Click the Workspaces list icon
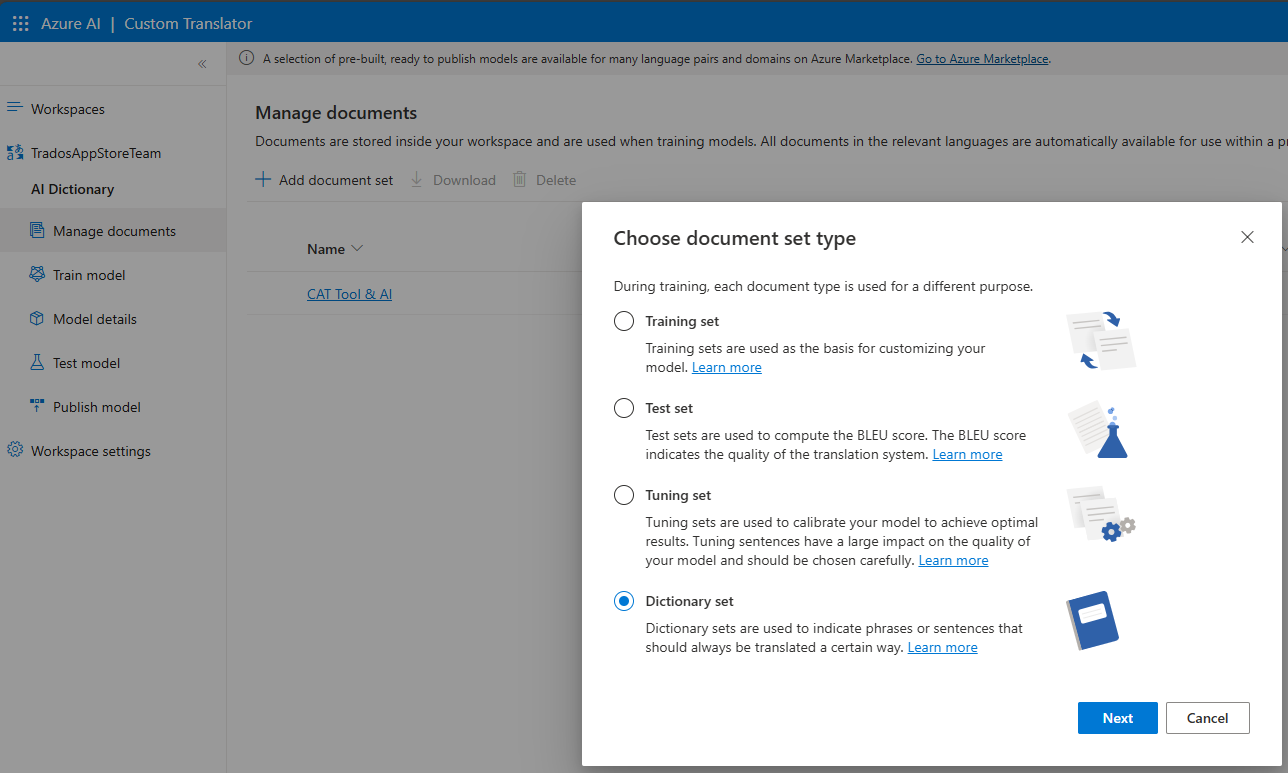This screenshot has width=1288, height=773. [15, 108]
